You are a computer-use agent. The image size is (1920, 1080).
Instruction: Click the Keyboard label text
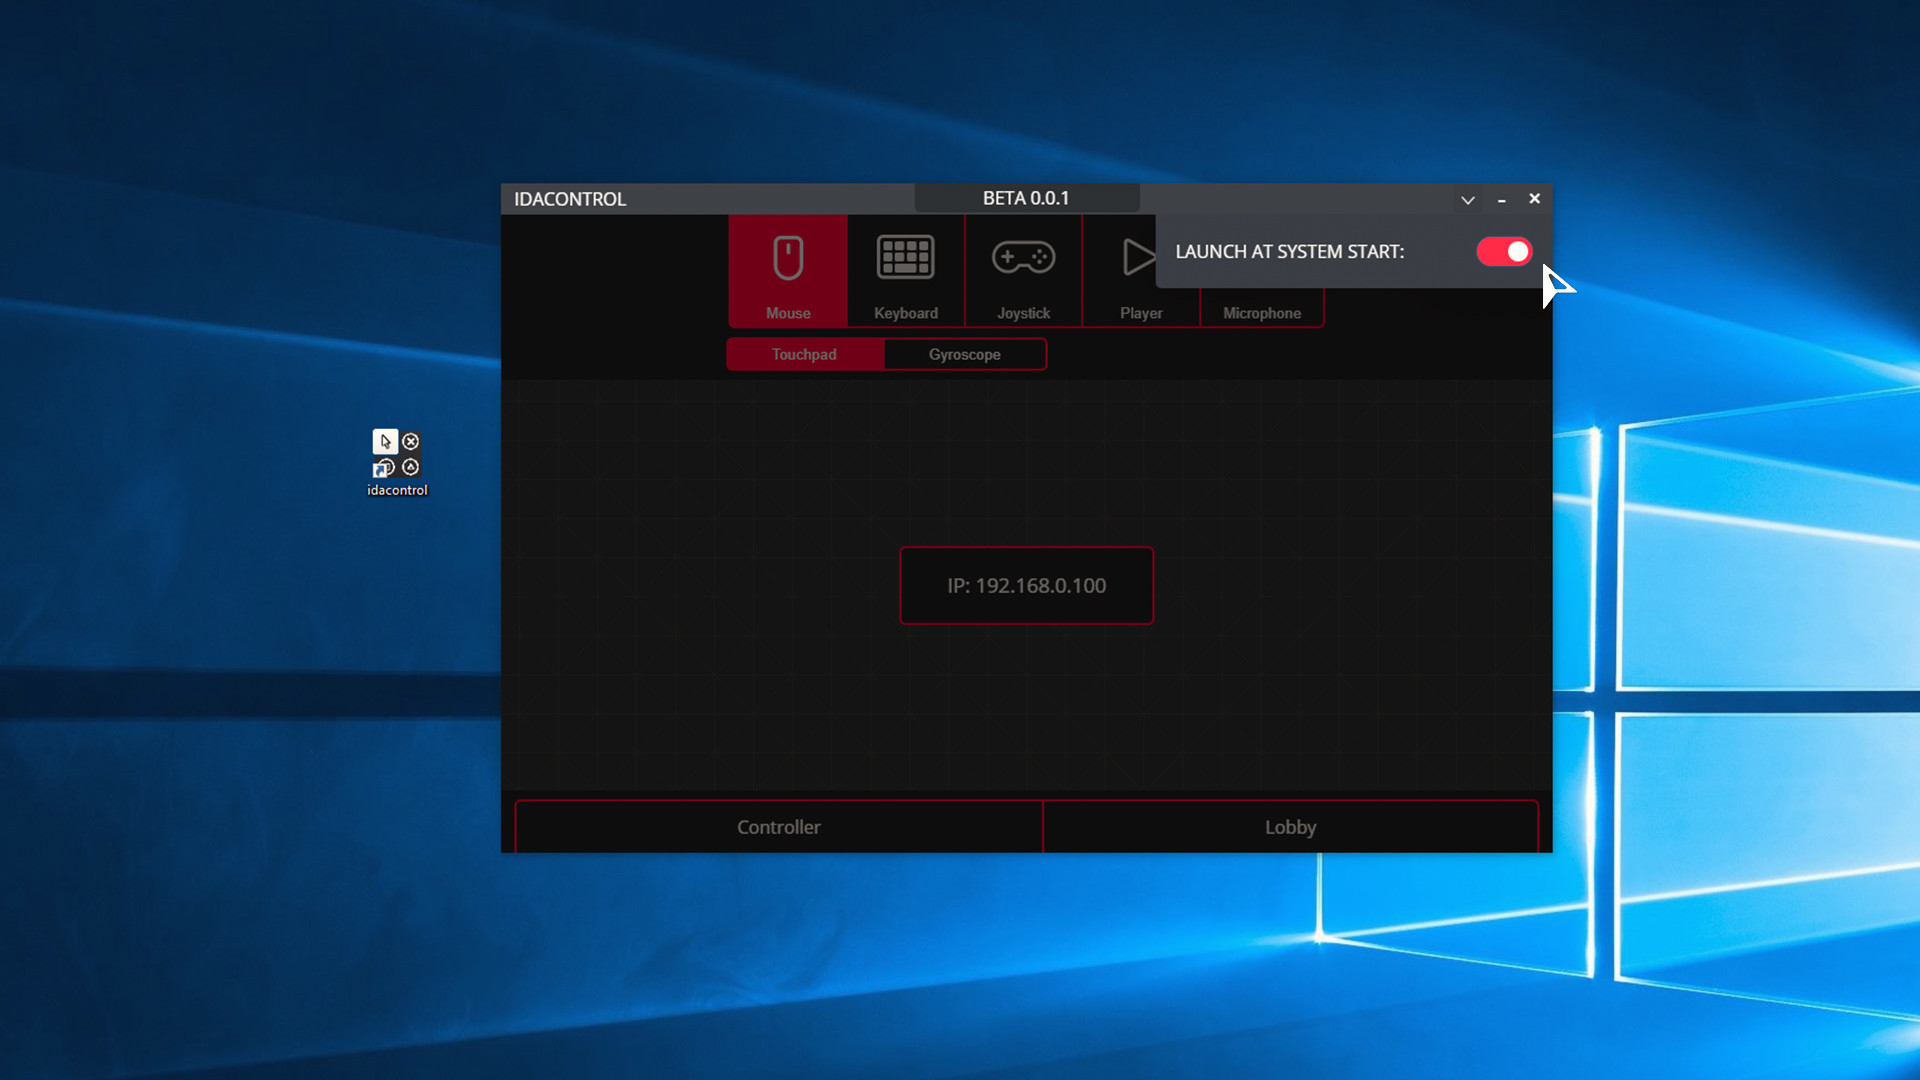coord(906,313)
